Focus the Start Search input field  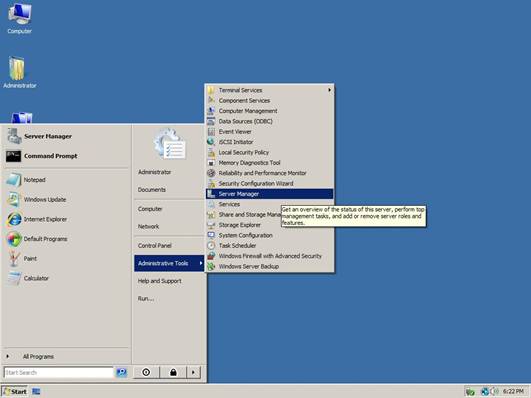coord(59,372)
